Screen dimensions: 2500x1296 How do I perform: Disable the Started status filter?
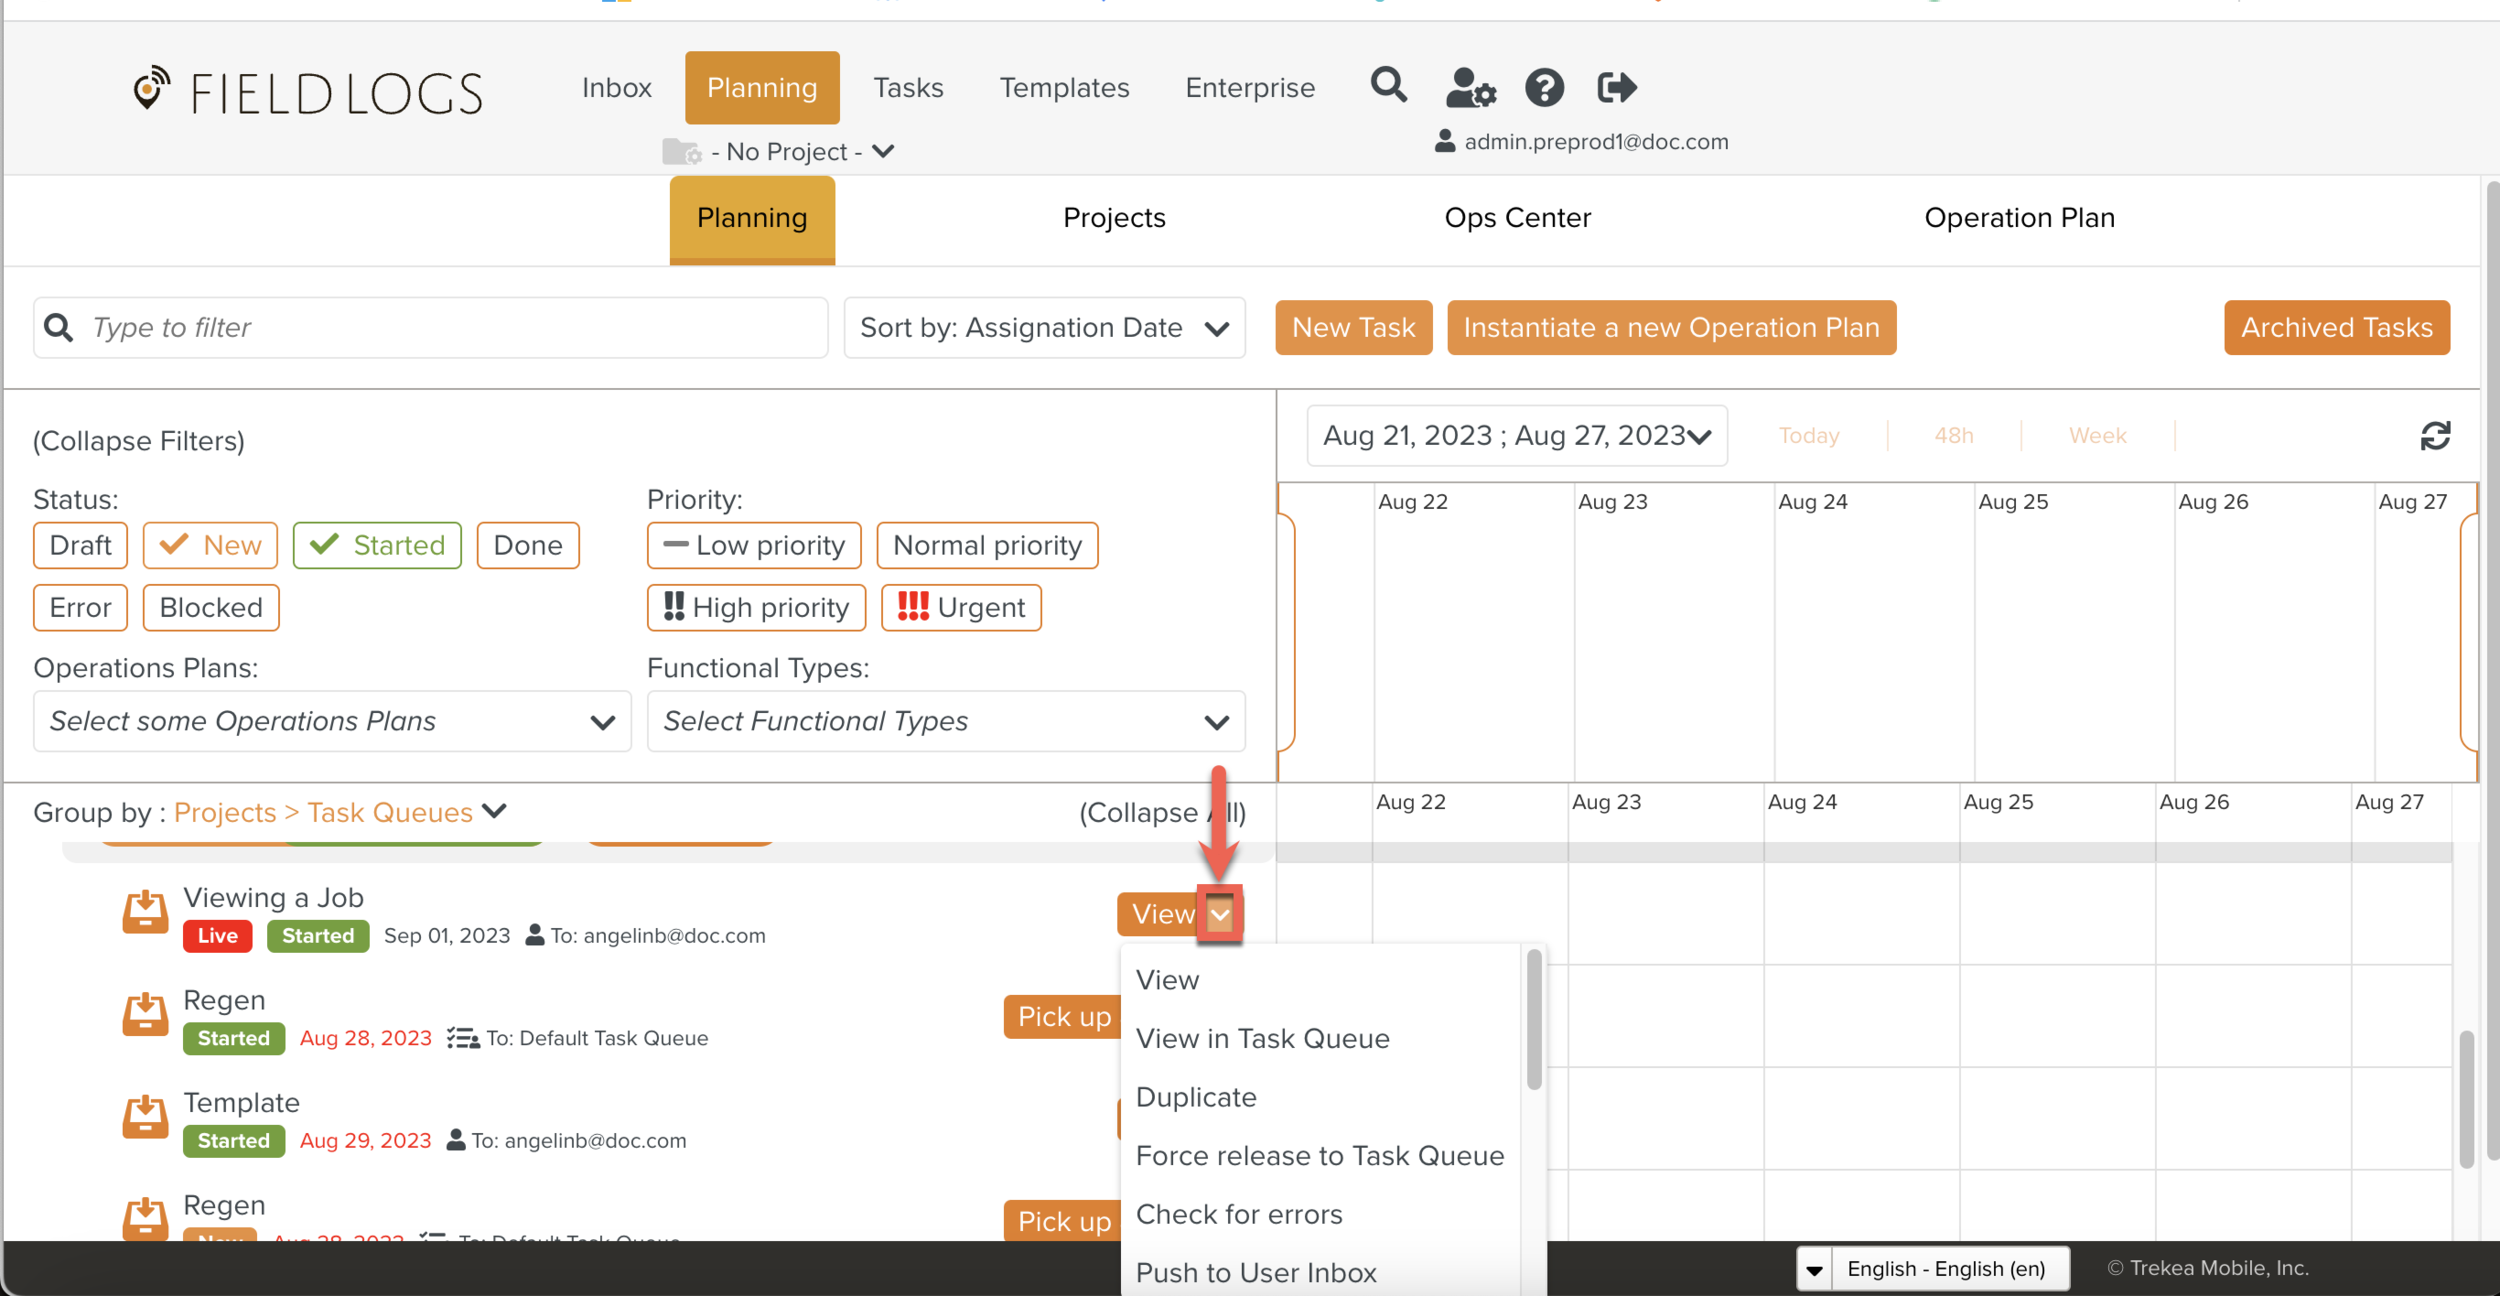point(377,545)
